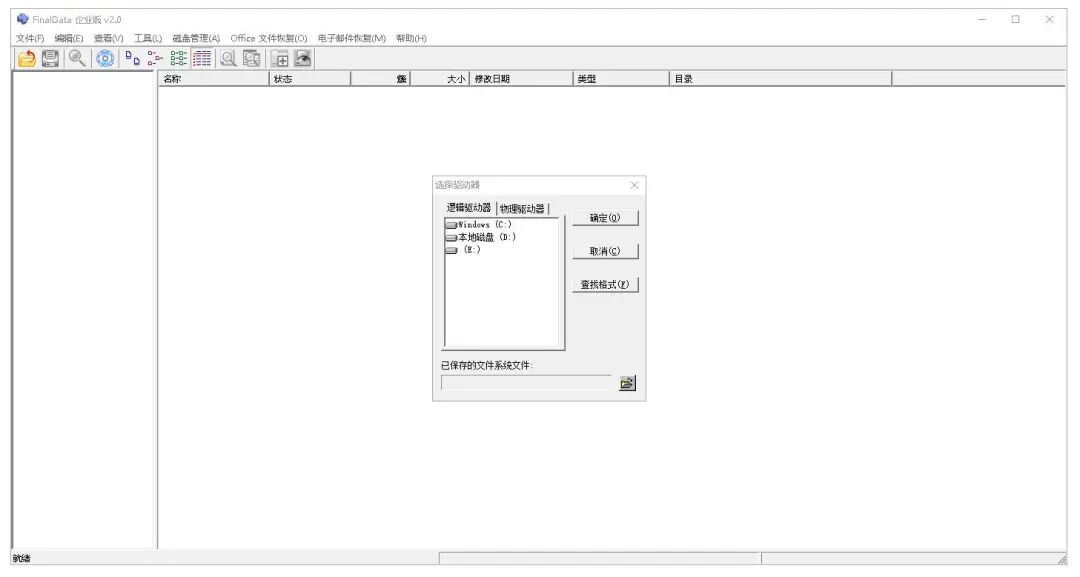Click the blue gear icon in toolbar

[x=105, y=59]
